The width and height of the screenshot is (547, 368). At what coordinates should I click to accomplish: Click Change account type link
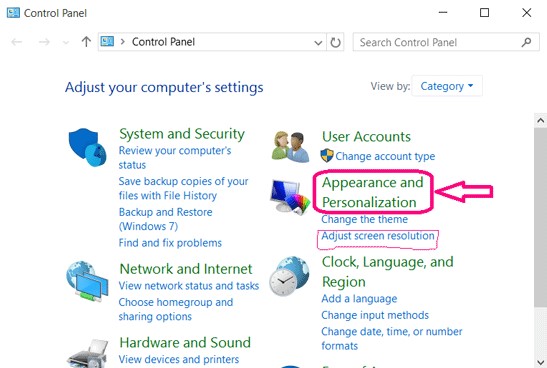[x=385, y=156]
